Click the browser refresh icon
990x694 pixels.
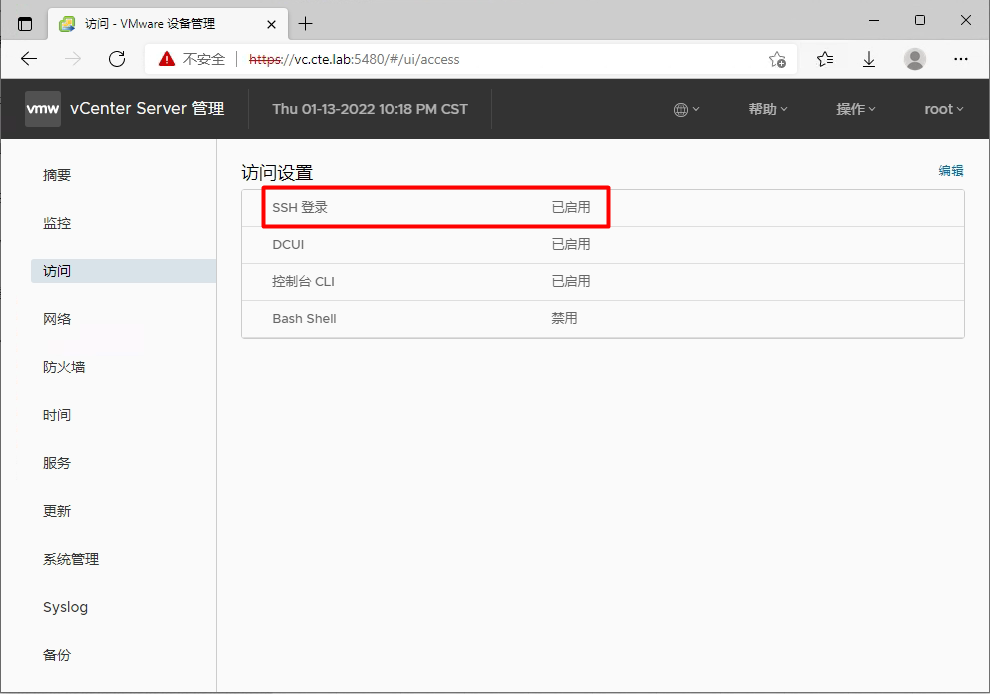(117, 59)
